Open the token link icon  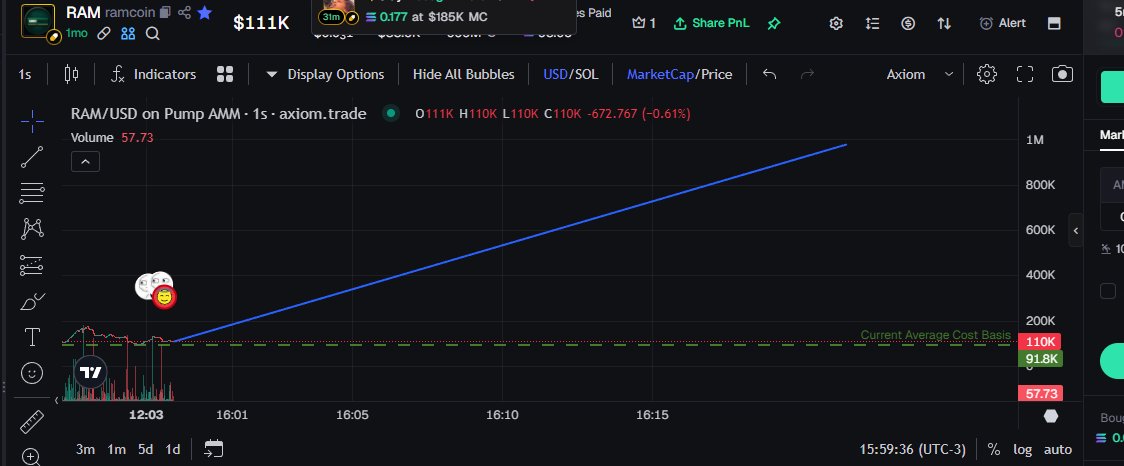104,33
